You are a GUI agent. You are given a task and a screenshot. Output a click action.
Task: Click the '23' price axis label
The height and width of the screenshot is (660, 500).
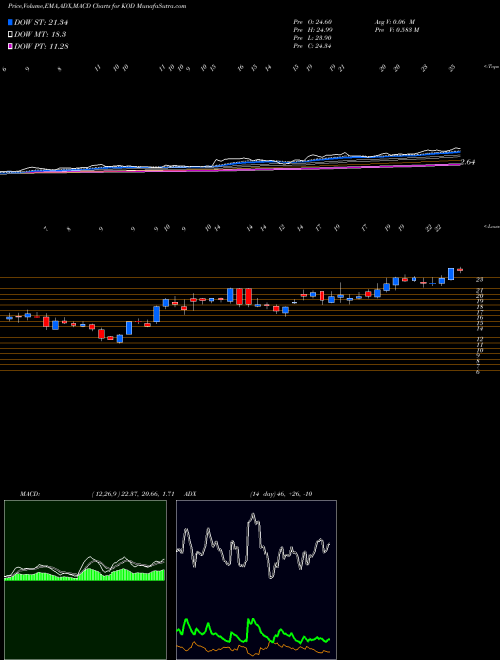click(479, 279)
